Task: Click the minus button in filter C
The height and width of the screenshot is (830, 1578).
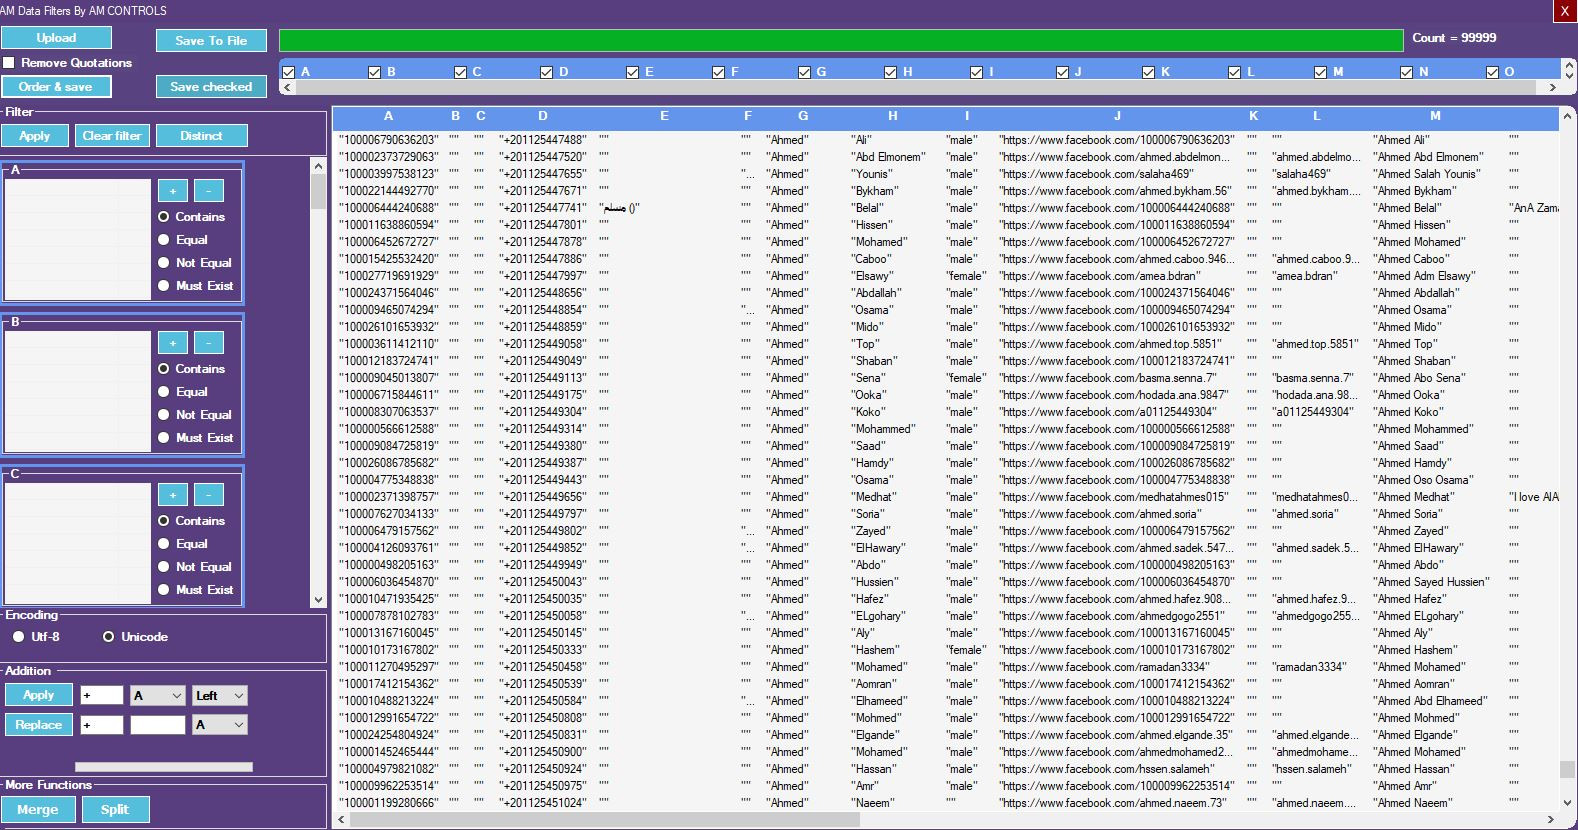Action: point(208,495)
